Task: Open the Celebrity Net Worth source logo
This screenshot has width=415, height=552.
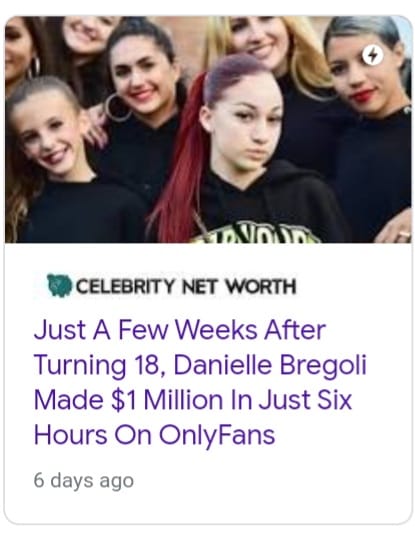Action: click(171, 286)
